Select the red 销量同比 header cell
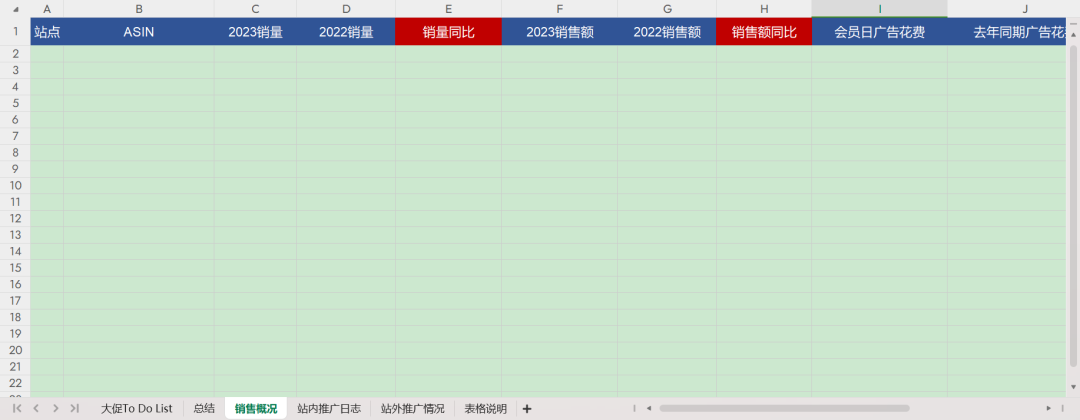This screenshot has height=420, width=1080. pyautogui.click(x=448, y=32)
